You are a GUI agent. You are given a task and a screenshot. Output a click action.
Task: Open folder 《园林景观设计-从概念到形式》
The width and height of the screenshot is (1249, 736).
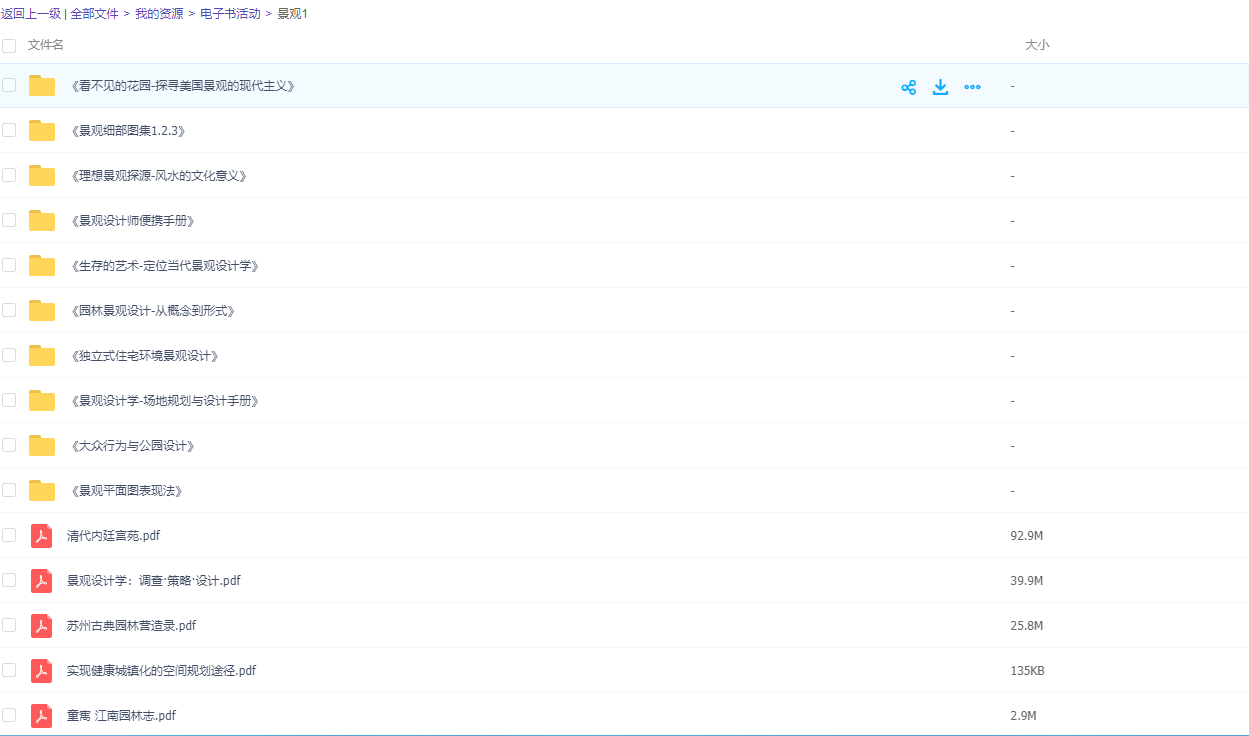[153, 311]
